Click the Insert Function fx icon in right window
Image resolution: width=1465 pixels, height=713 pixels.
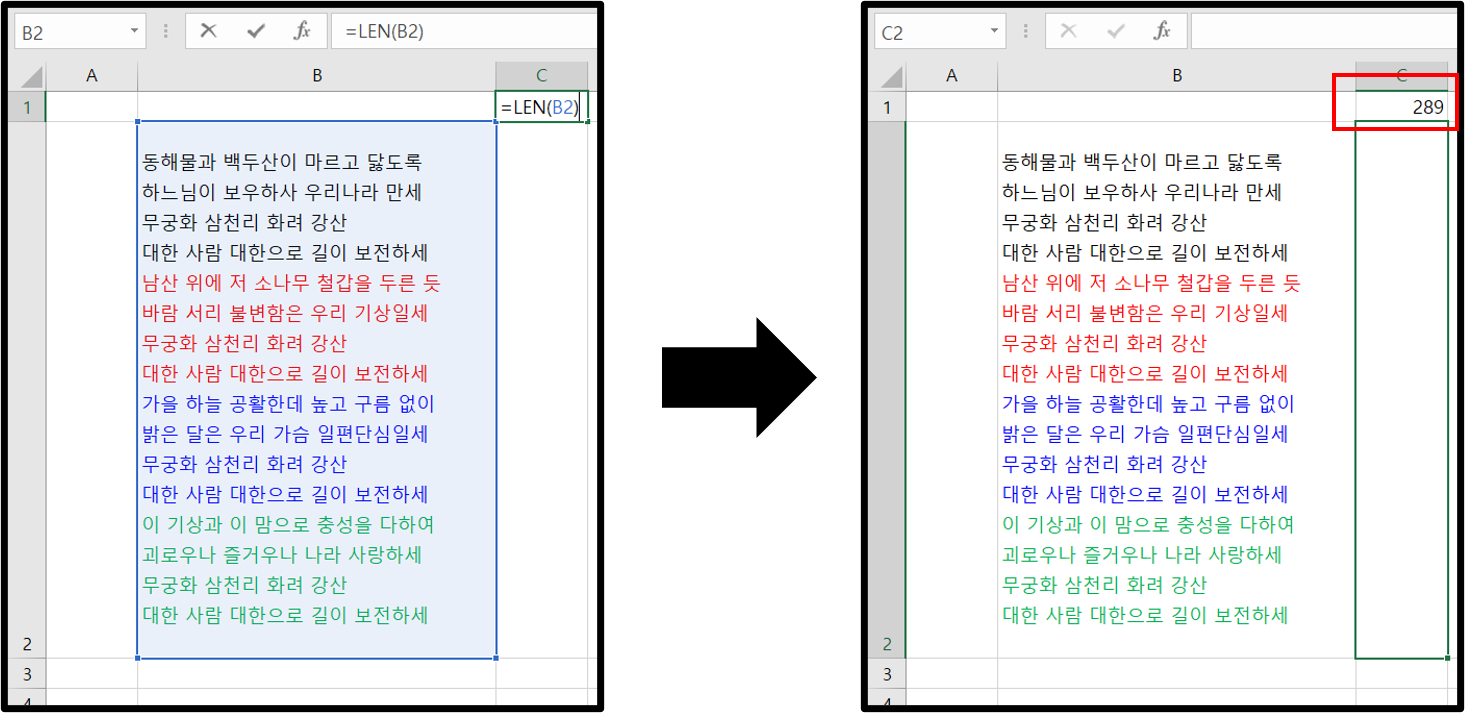(x=1162, y=31)
